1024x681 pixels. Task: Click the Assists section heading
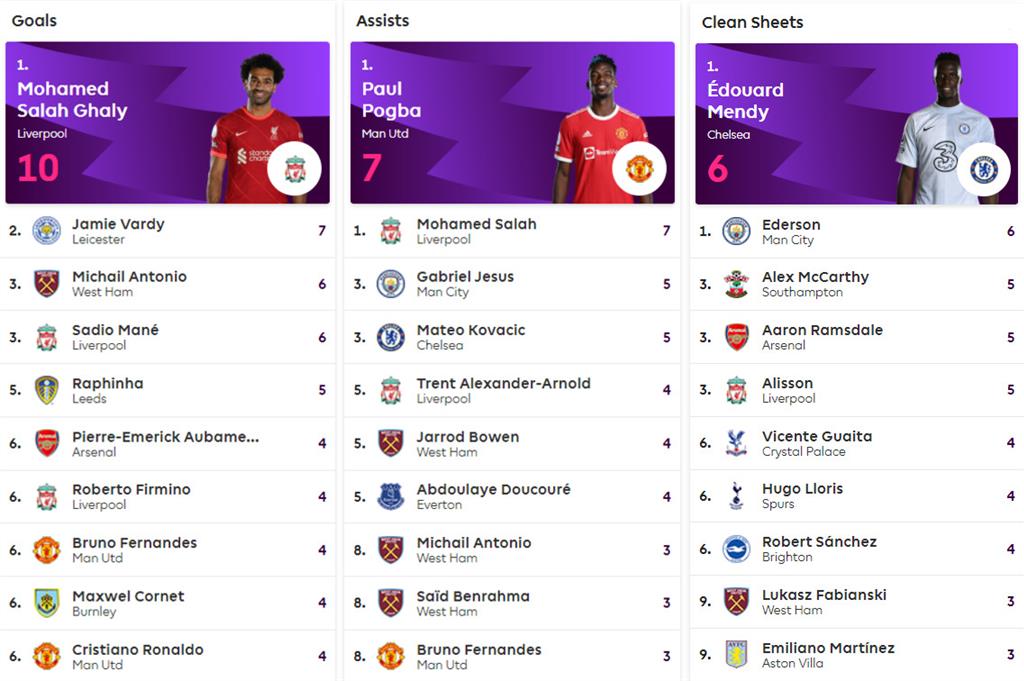[x=383, y=20]
